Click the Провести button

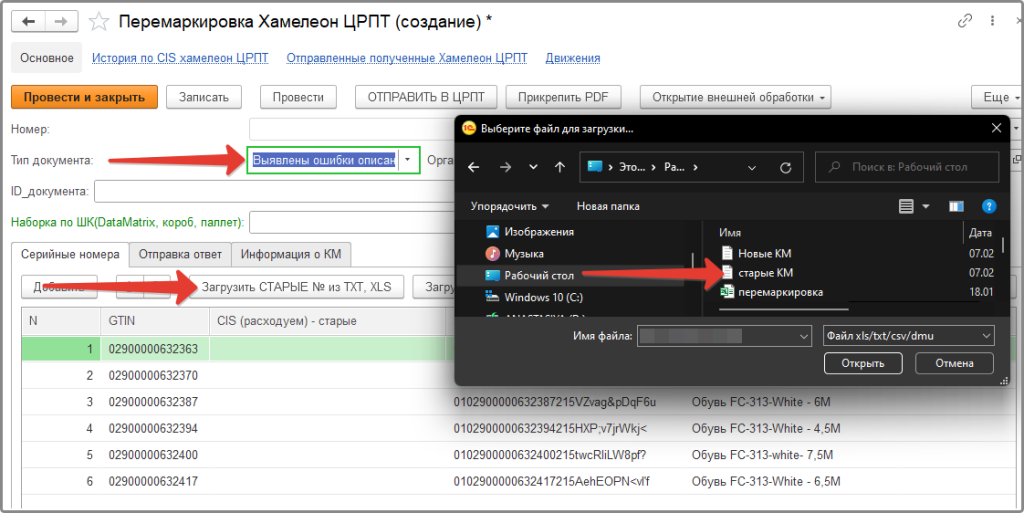click(298, 97)
